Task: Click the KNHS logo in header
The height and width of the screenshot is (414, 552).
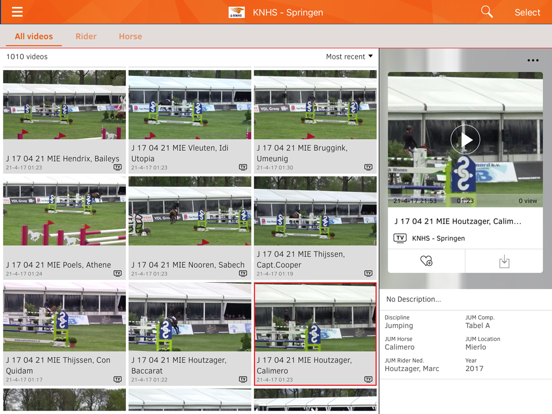Action: pyautogui.click(x=236, y=12)
